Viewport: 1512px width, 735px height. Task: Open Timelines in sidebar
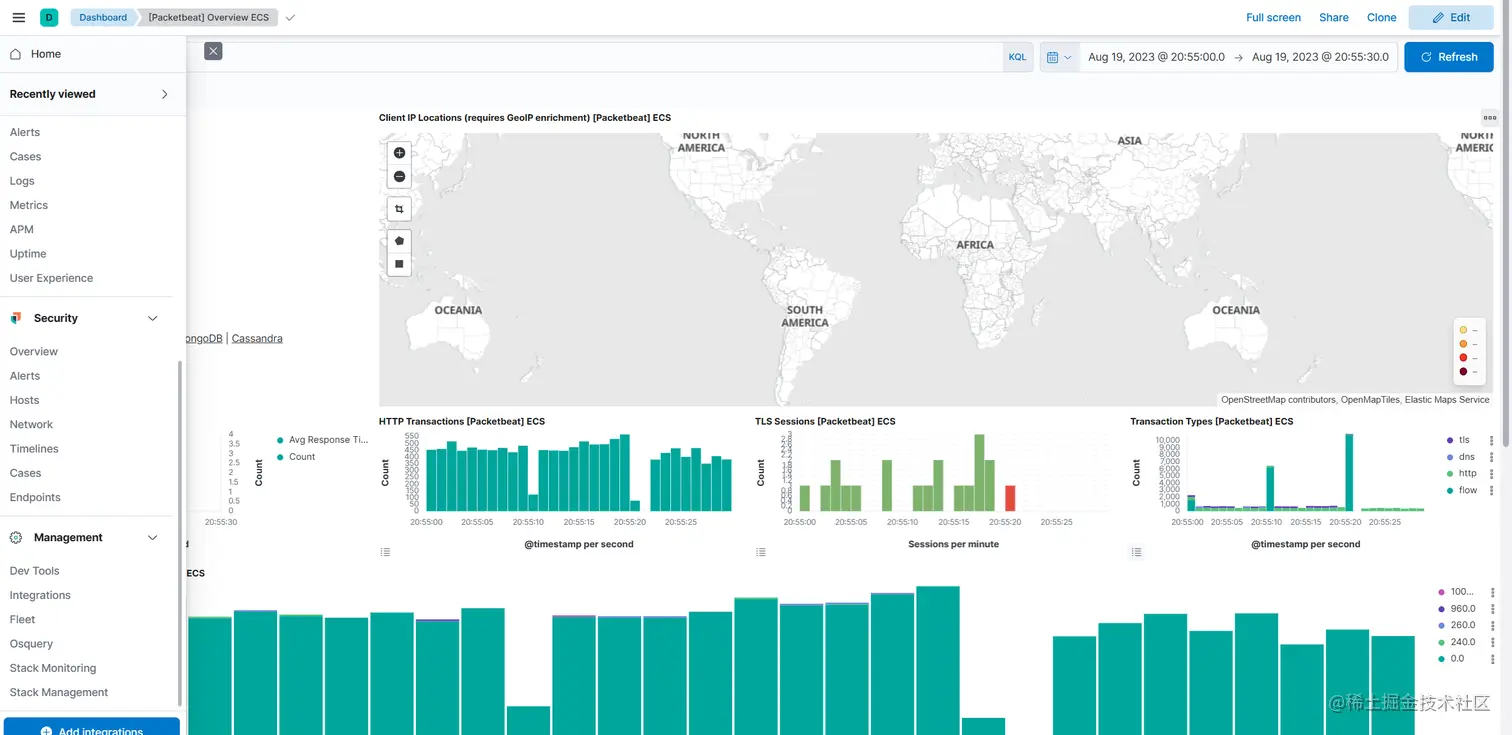click(34, 449)
